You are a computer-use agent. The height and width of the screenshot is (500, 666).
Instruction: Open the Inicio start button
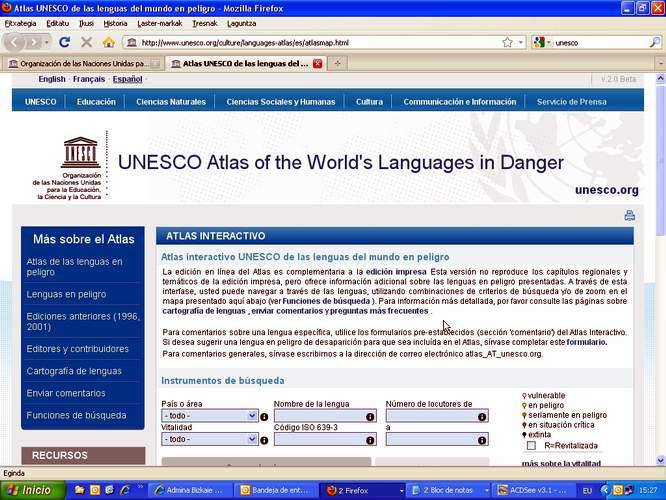point(32,490)
